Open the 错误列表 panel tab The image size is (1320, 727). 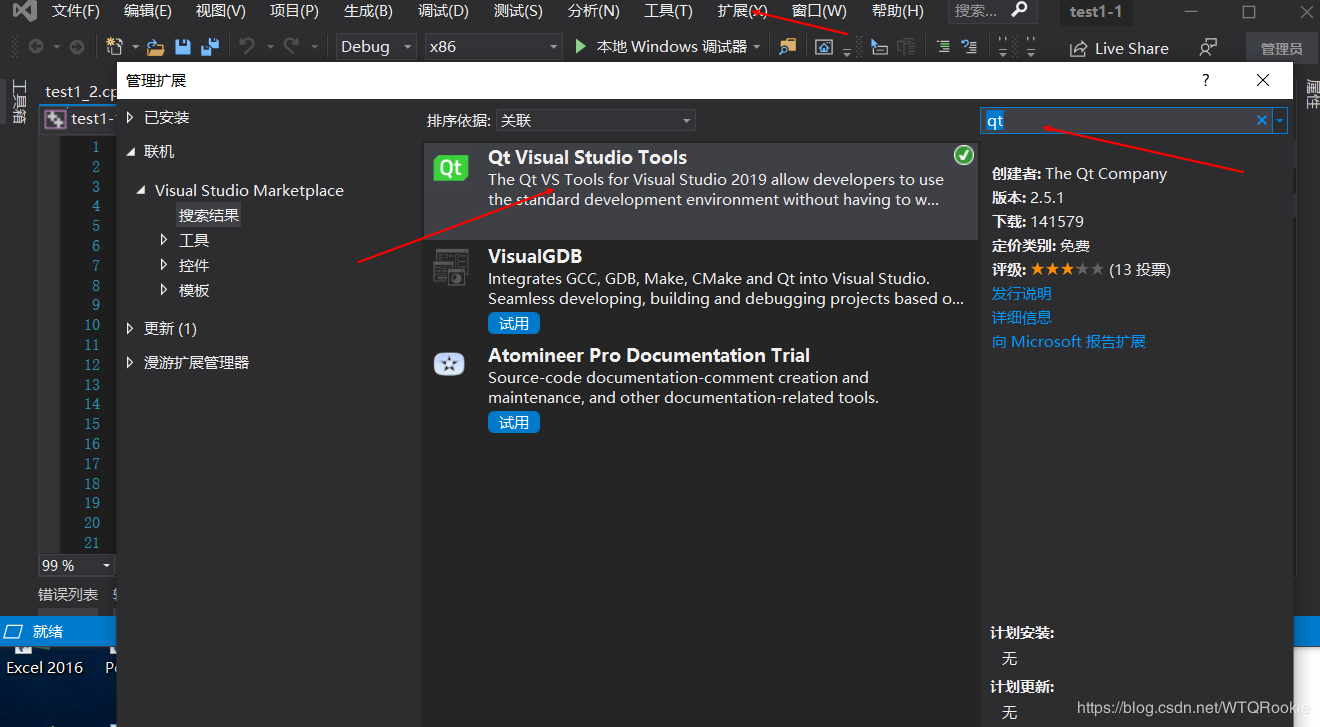[x=68, y=595]
